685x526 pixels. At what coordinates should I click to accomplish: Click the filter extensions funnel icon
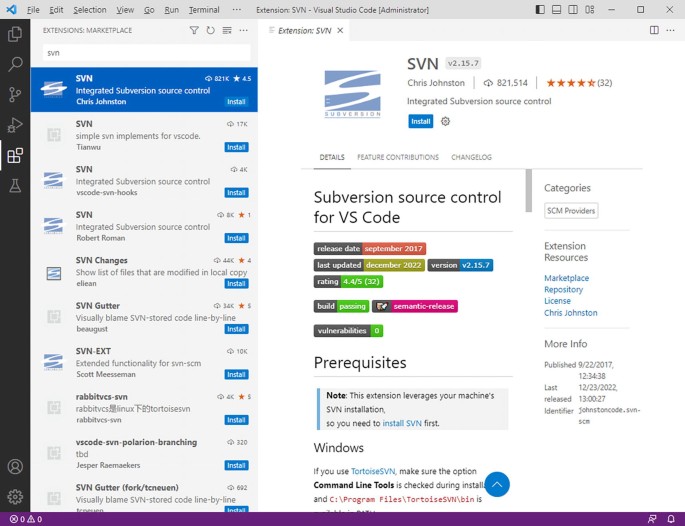[194, 30]
